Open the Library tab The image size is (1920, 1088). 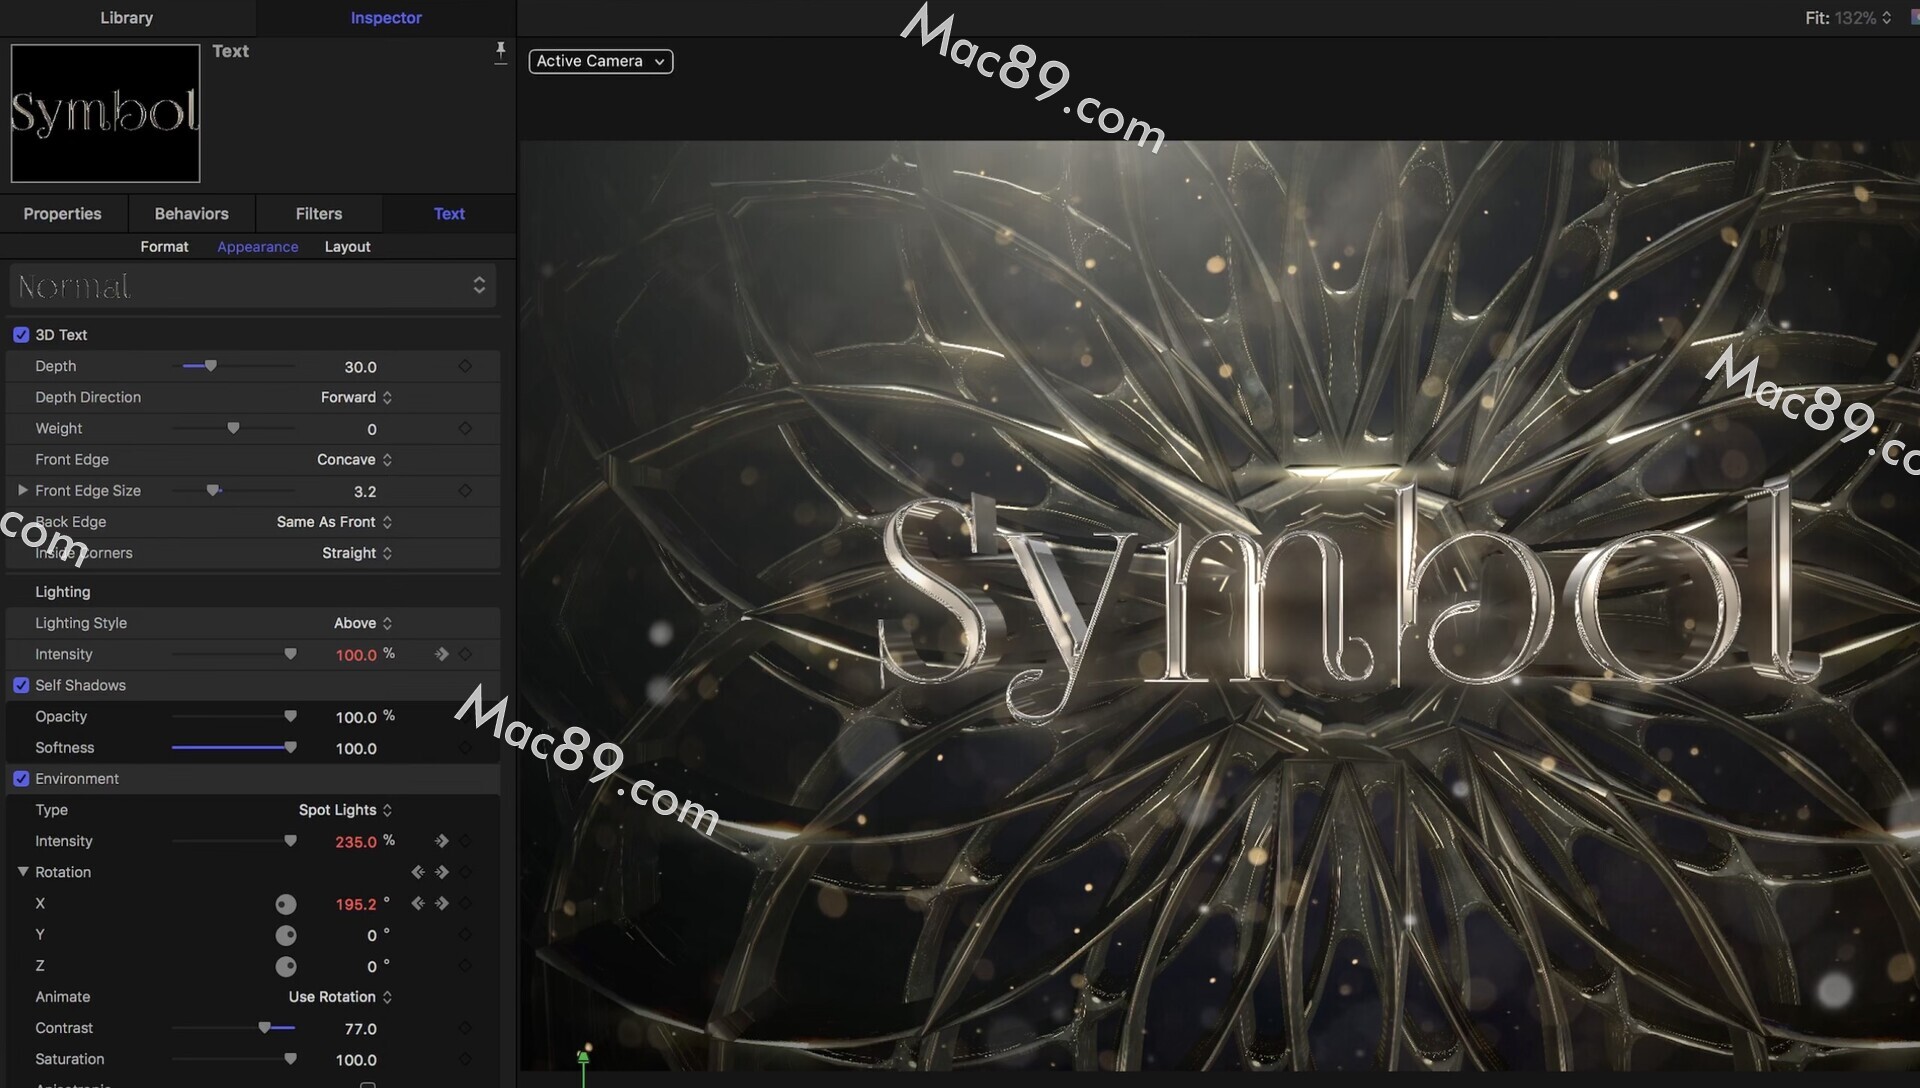tap(126, 18)
